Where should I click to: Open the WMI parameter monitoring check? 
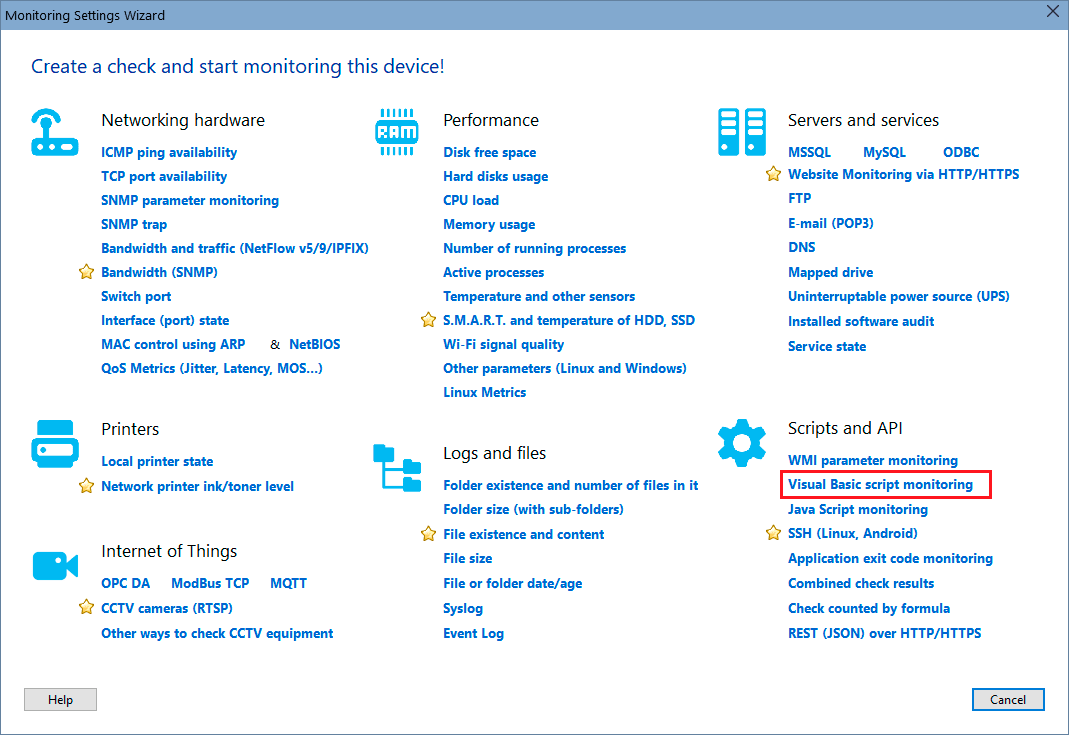pos(872,460)
